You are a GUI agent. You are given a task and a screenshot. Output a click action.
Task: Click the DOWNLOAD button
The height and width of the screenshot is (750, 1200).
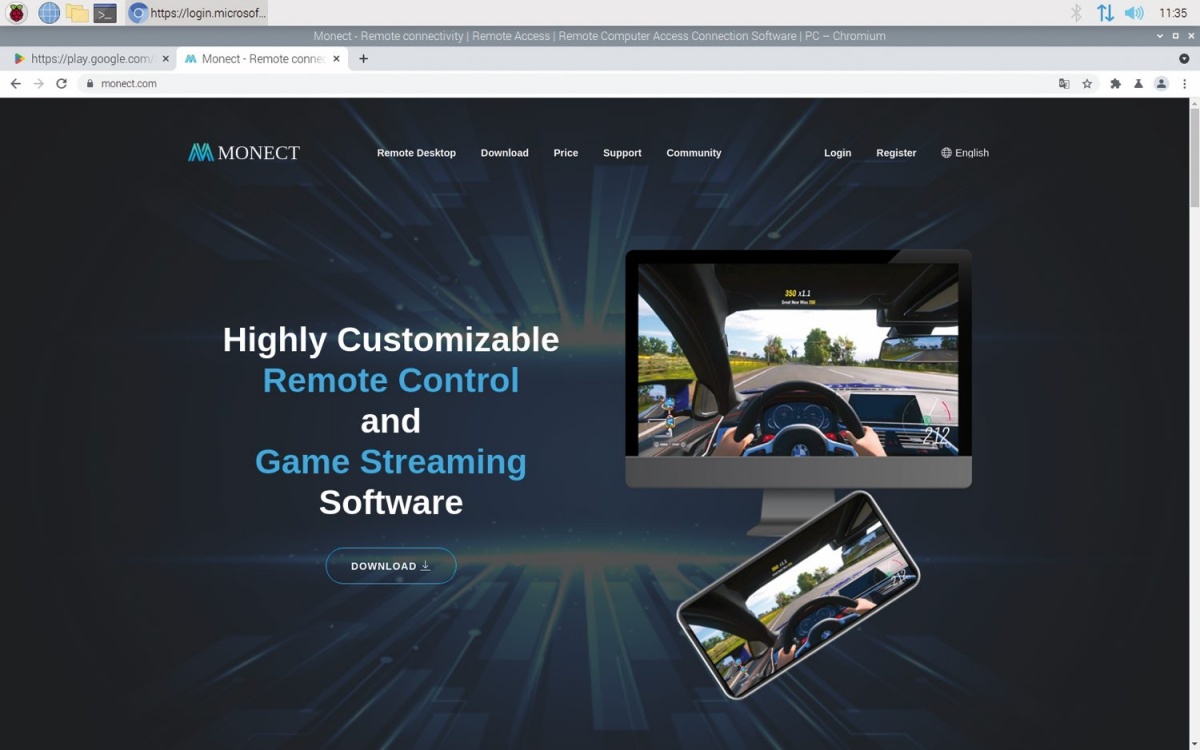pos(391,566)
